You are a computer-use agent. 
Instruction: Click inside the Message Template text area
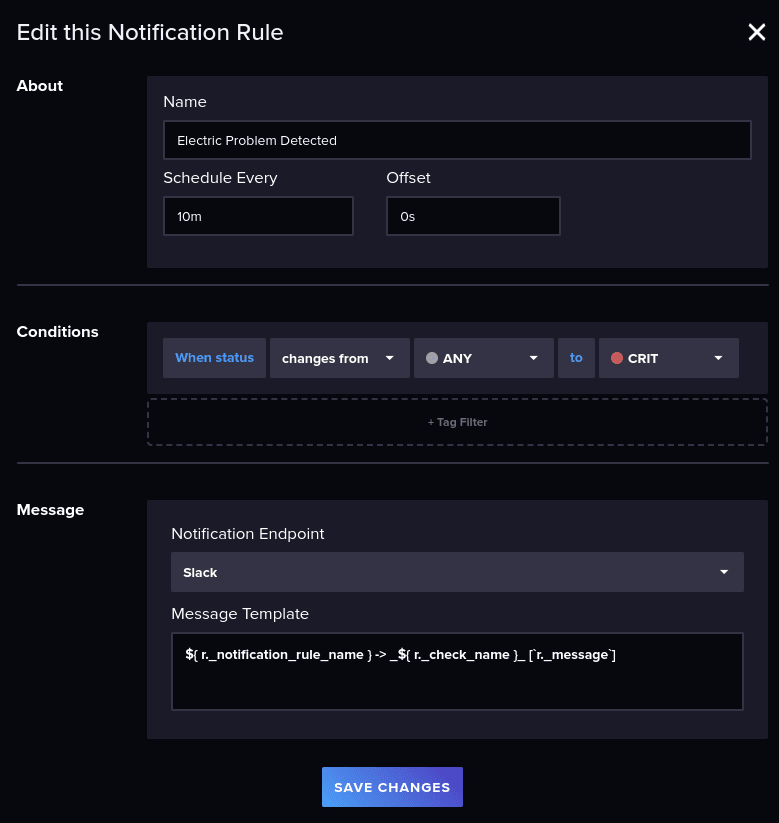click(x=457, y=670)
